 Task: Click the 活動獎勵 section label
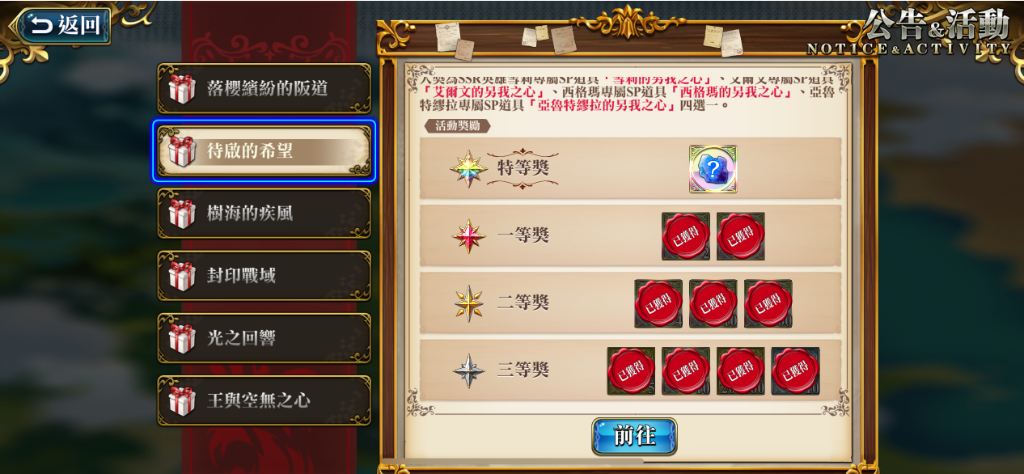pyautogui.click(x=457, y=125)
